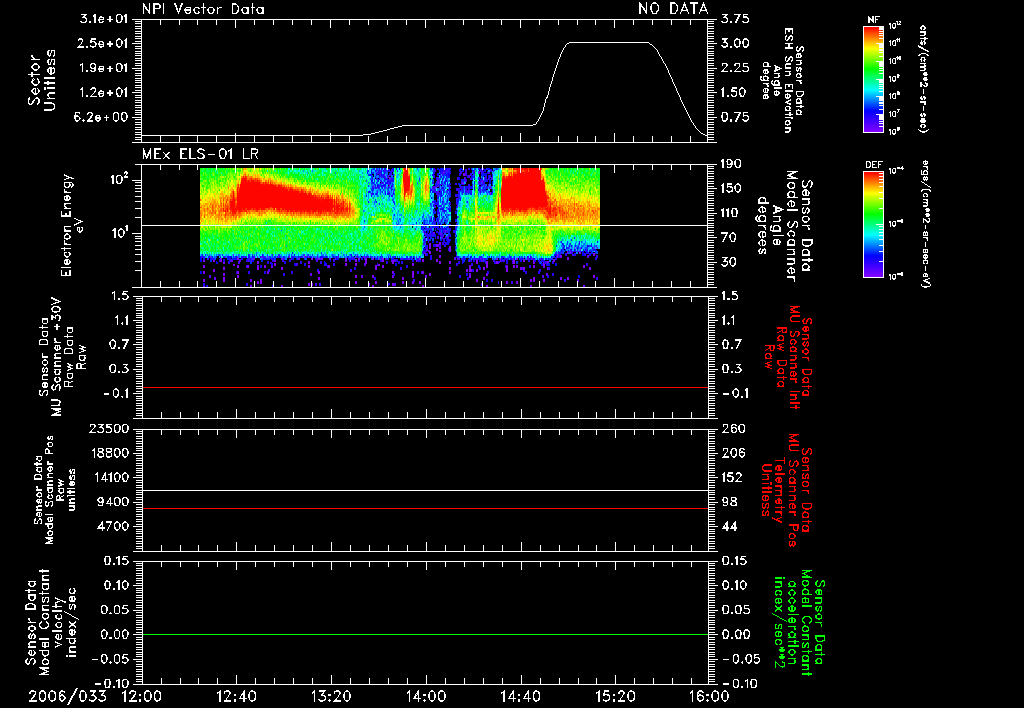Screen dimensions: 1024x708
Task: Click the 13:20 time axis label
Action: pos(331,696)
